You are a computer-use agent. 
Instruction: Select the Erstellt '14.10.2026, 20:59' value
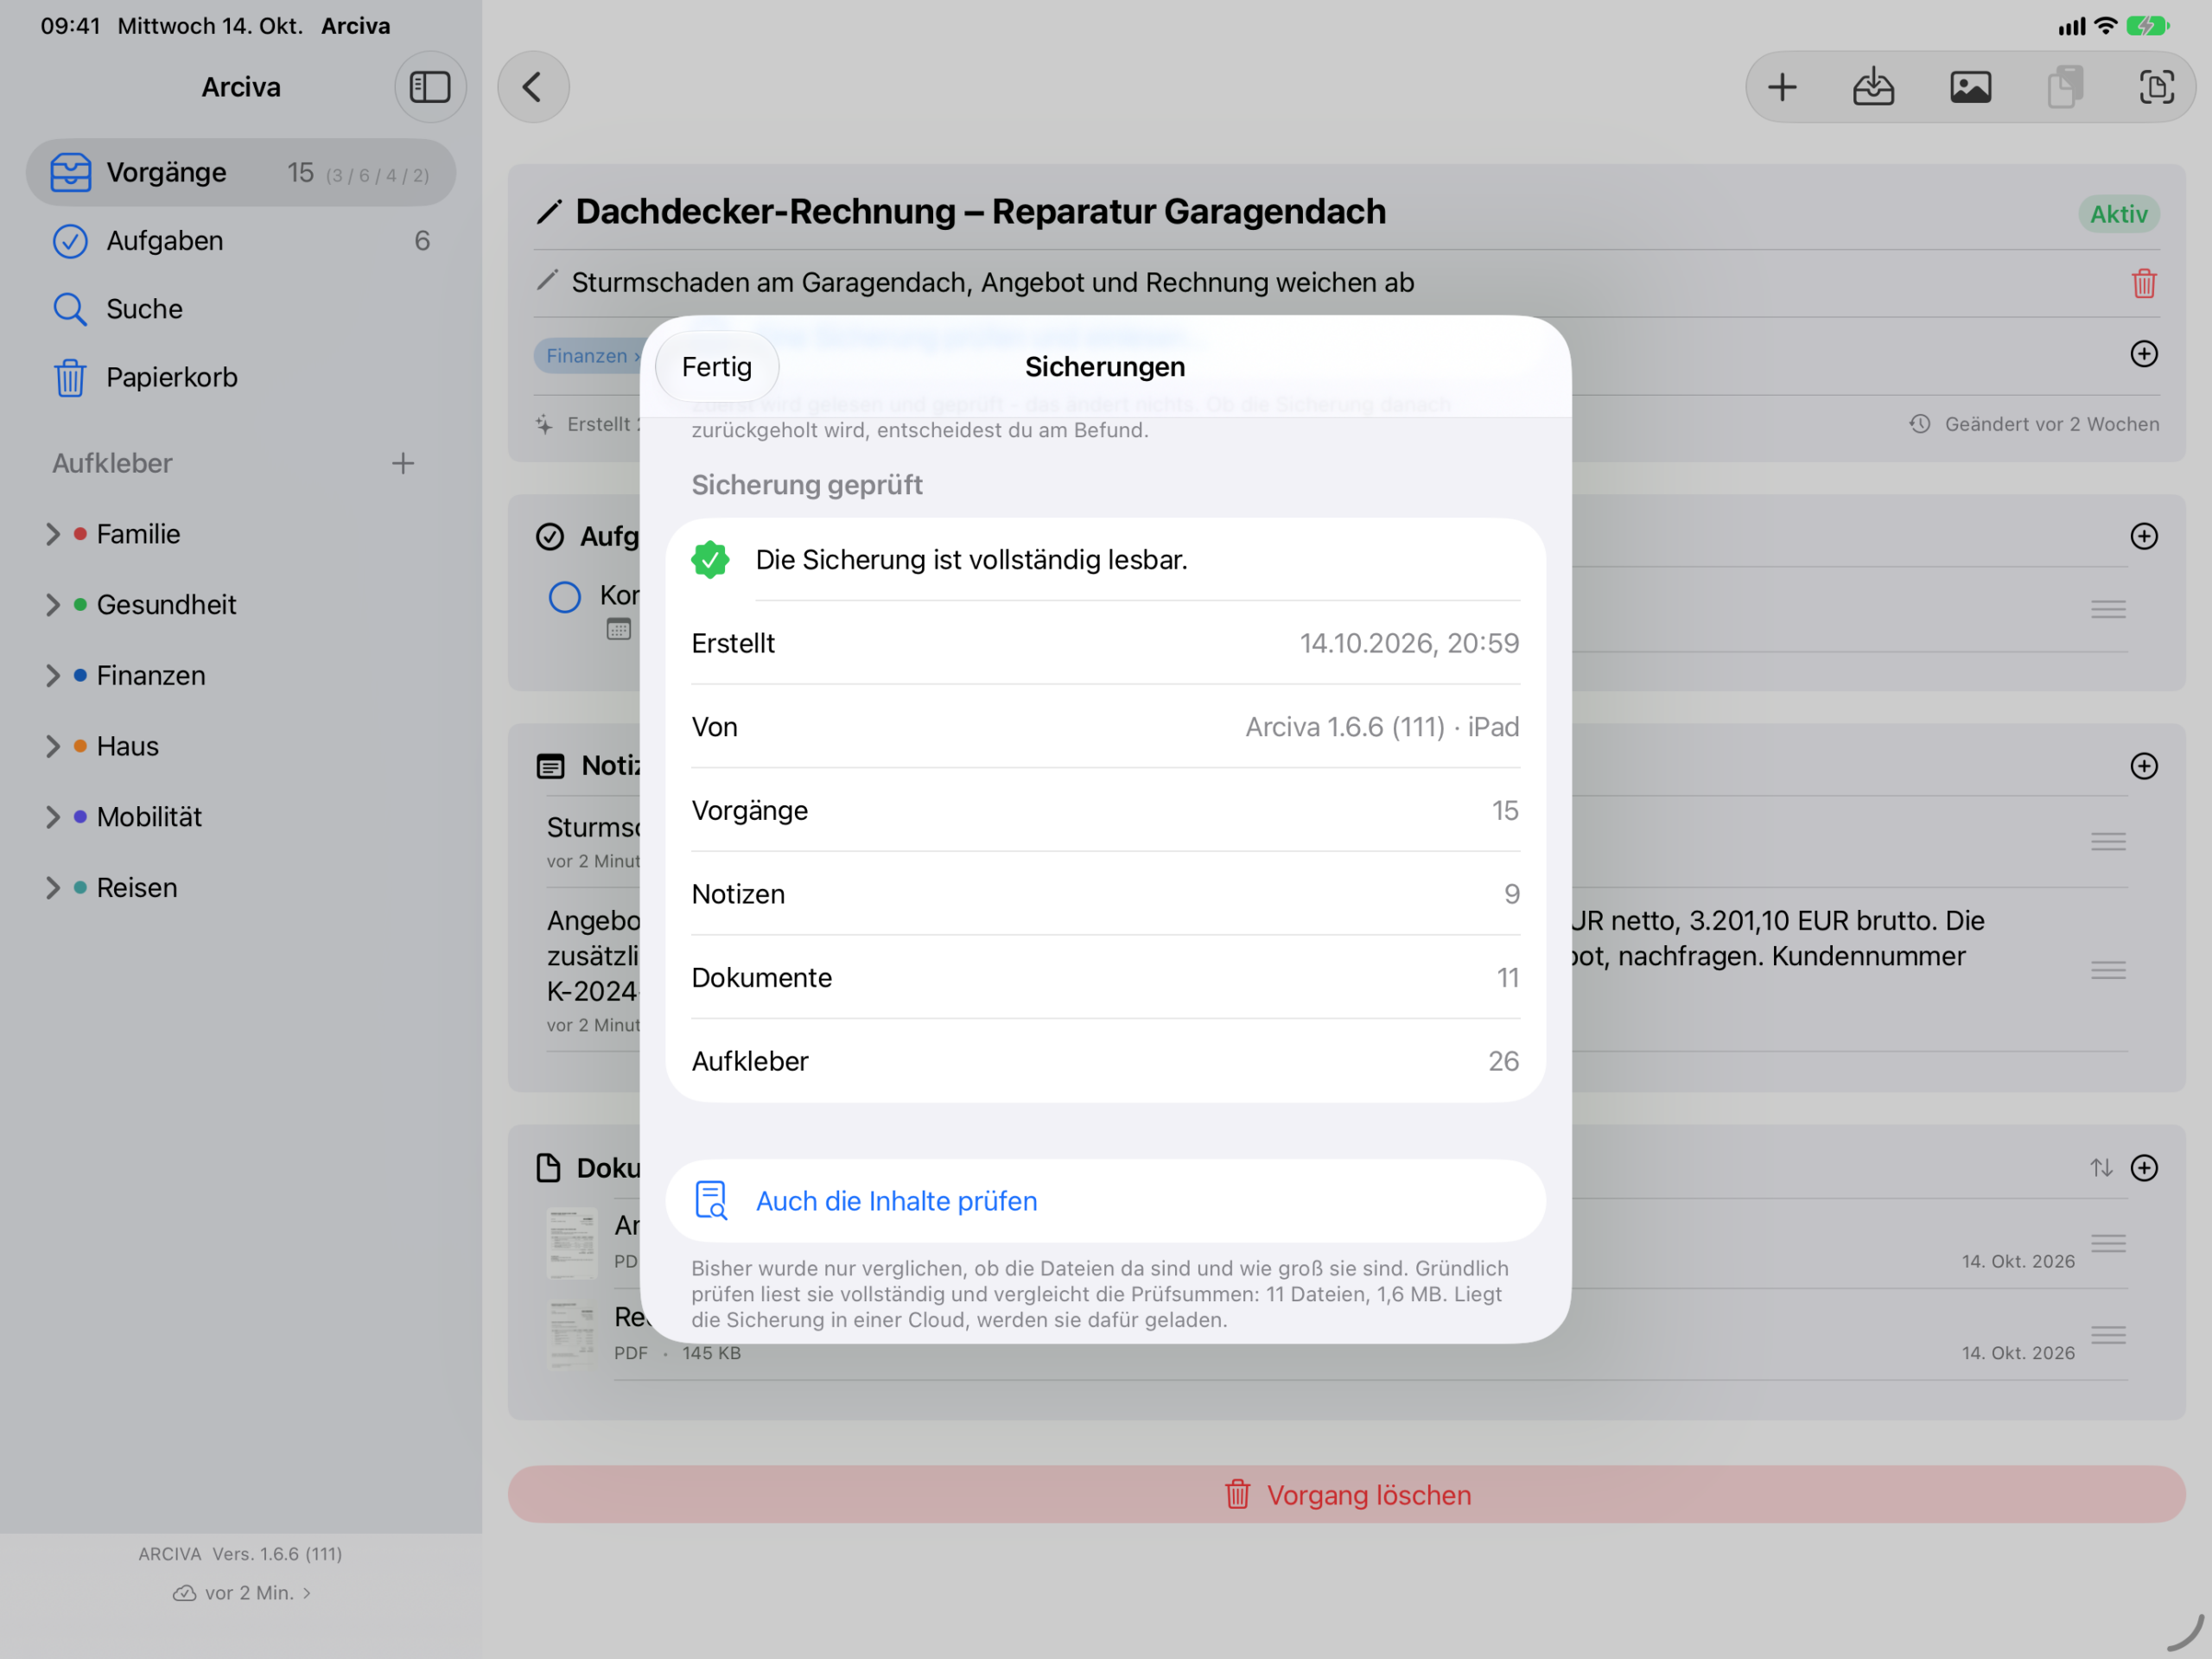(x=1408, y=644)
